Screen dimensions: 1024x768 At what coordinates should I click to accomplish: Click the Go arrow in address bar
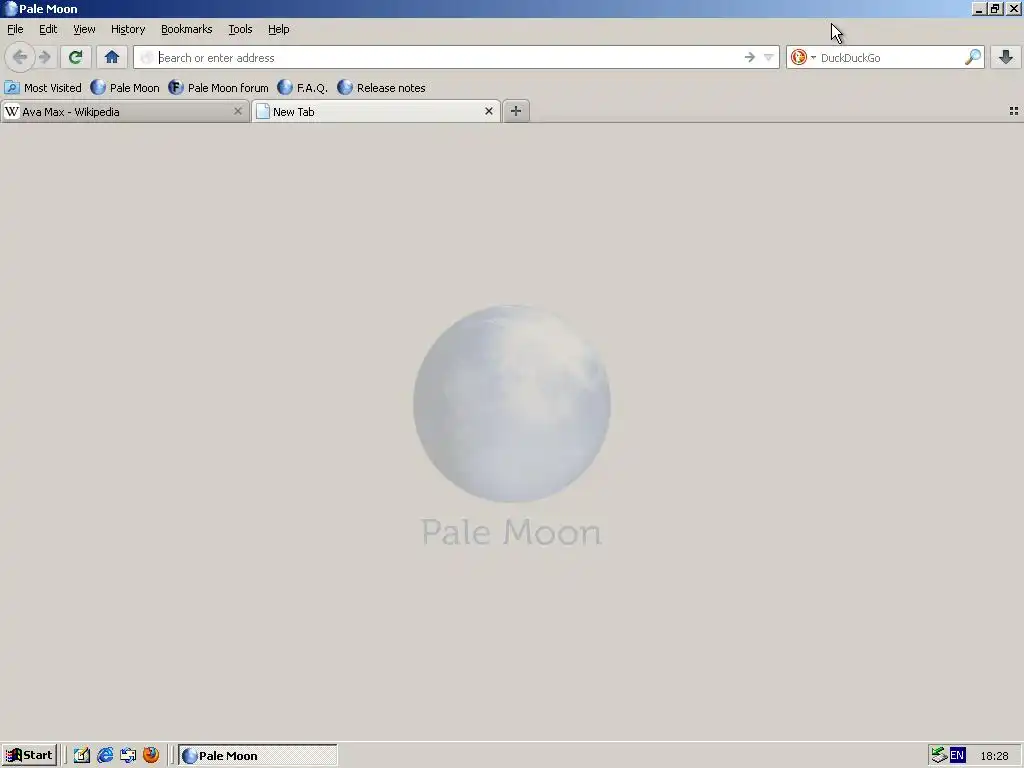pyautogui.click(x=750, y=57)
